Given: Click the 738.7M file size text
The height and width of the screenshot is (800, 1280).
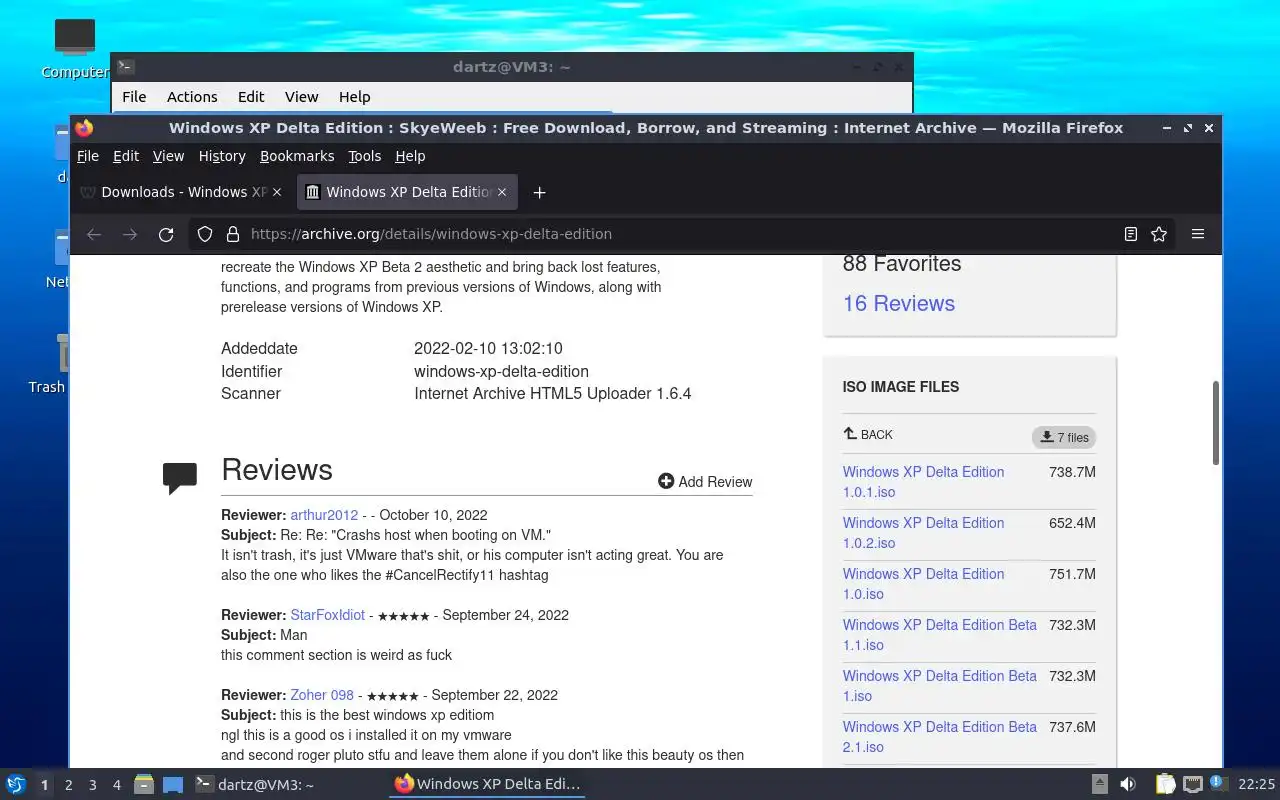Looking at the screenshot, I should pyautogui.click(x=1072, y=472).
